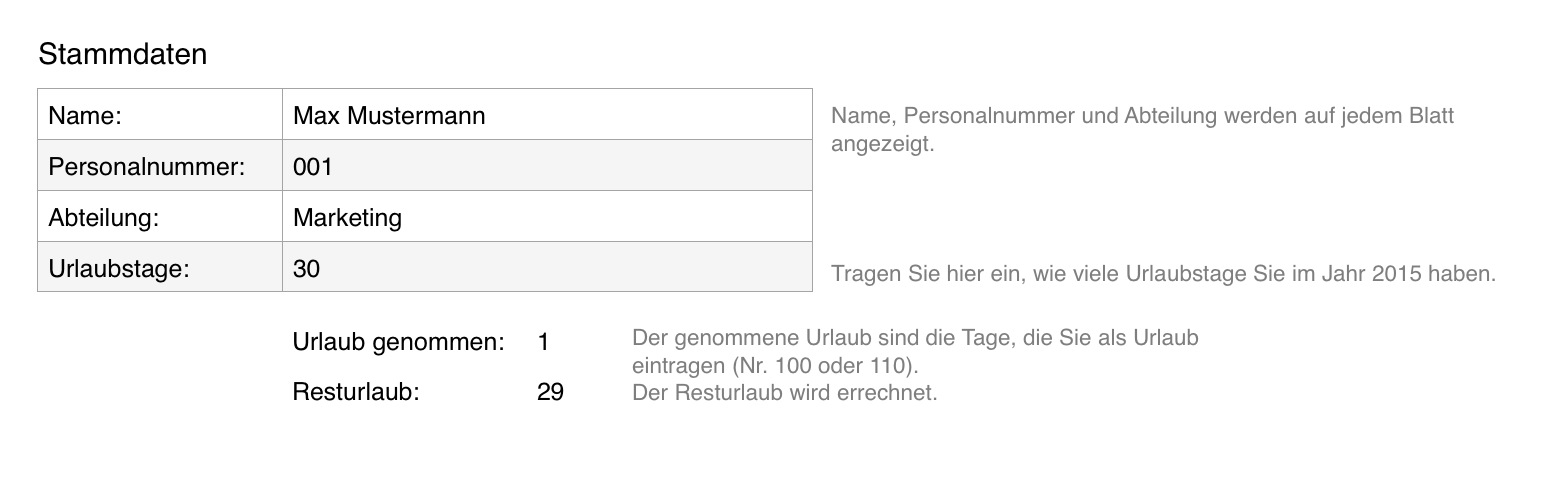The height and width of the screenshot is (488, 1542).
Task: Click the word angezeigt in the note
Action: click(882, 144)
